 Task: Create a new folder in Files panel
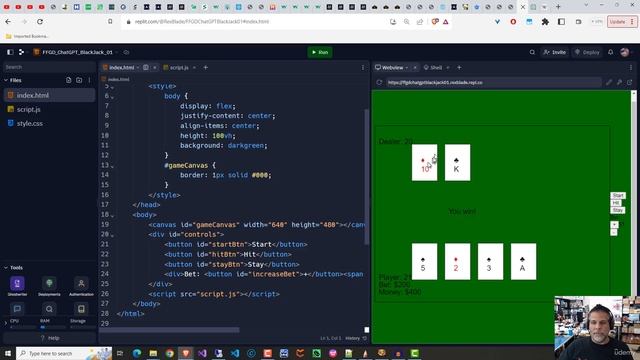tap(79, 80)
